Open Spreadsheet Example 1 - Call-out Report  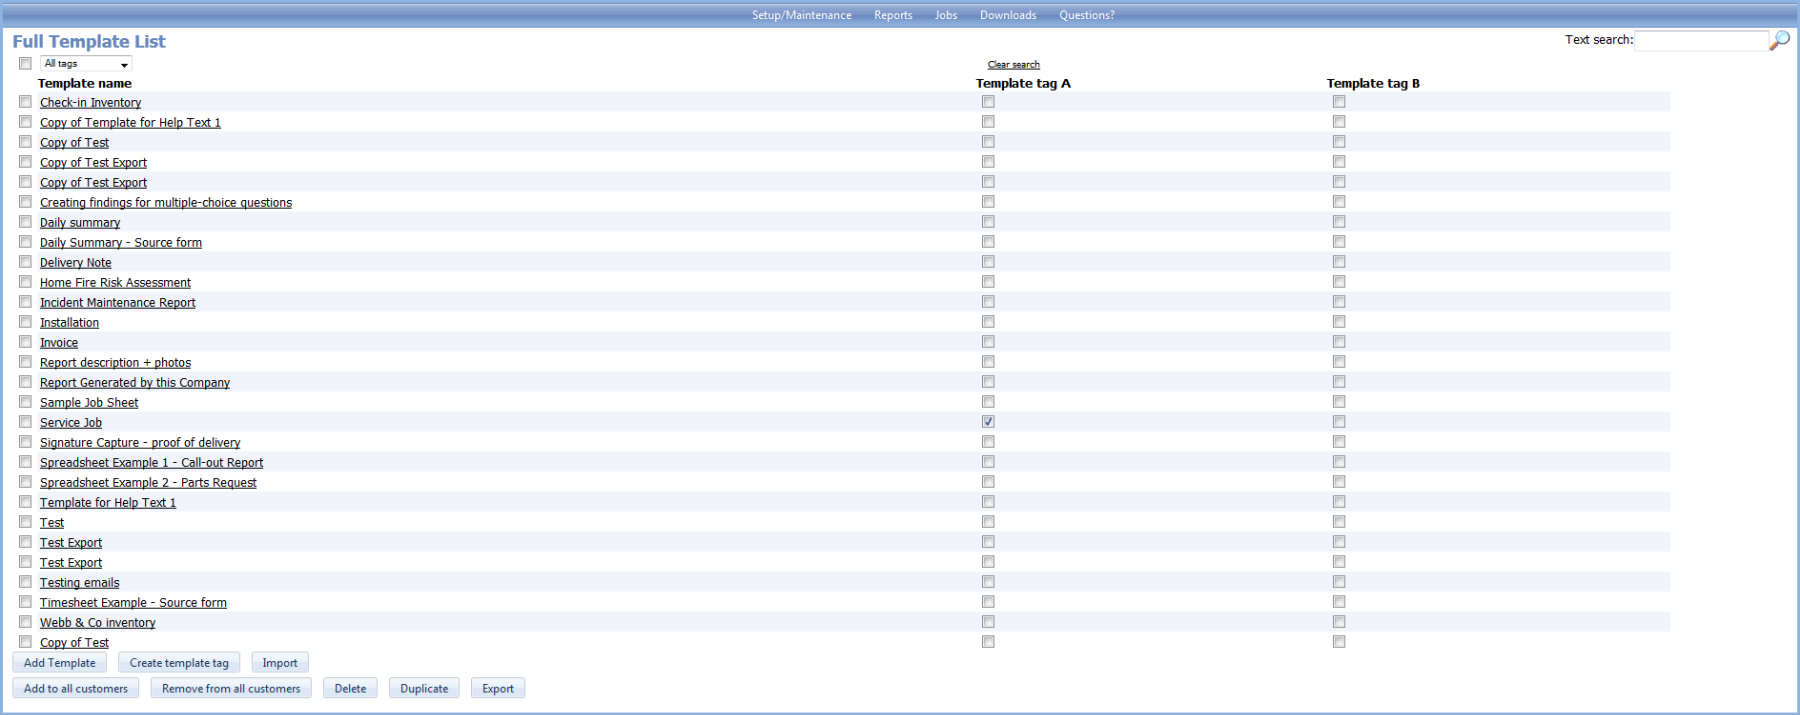152,463
